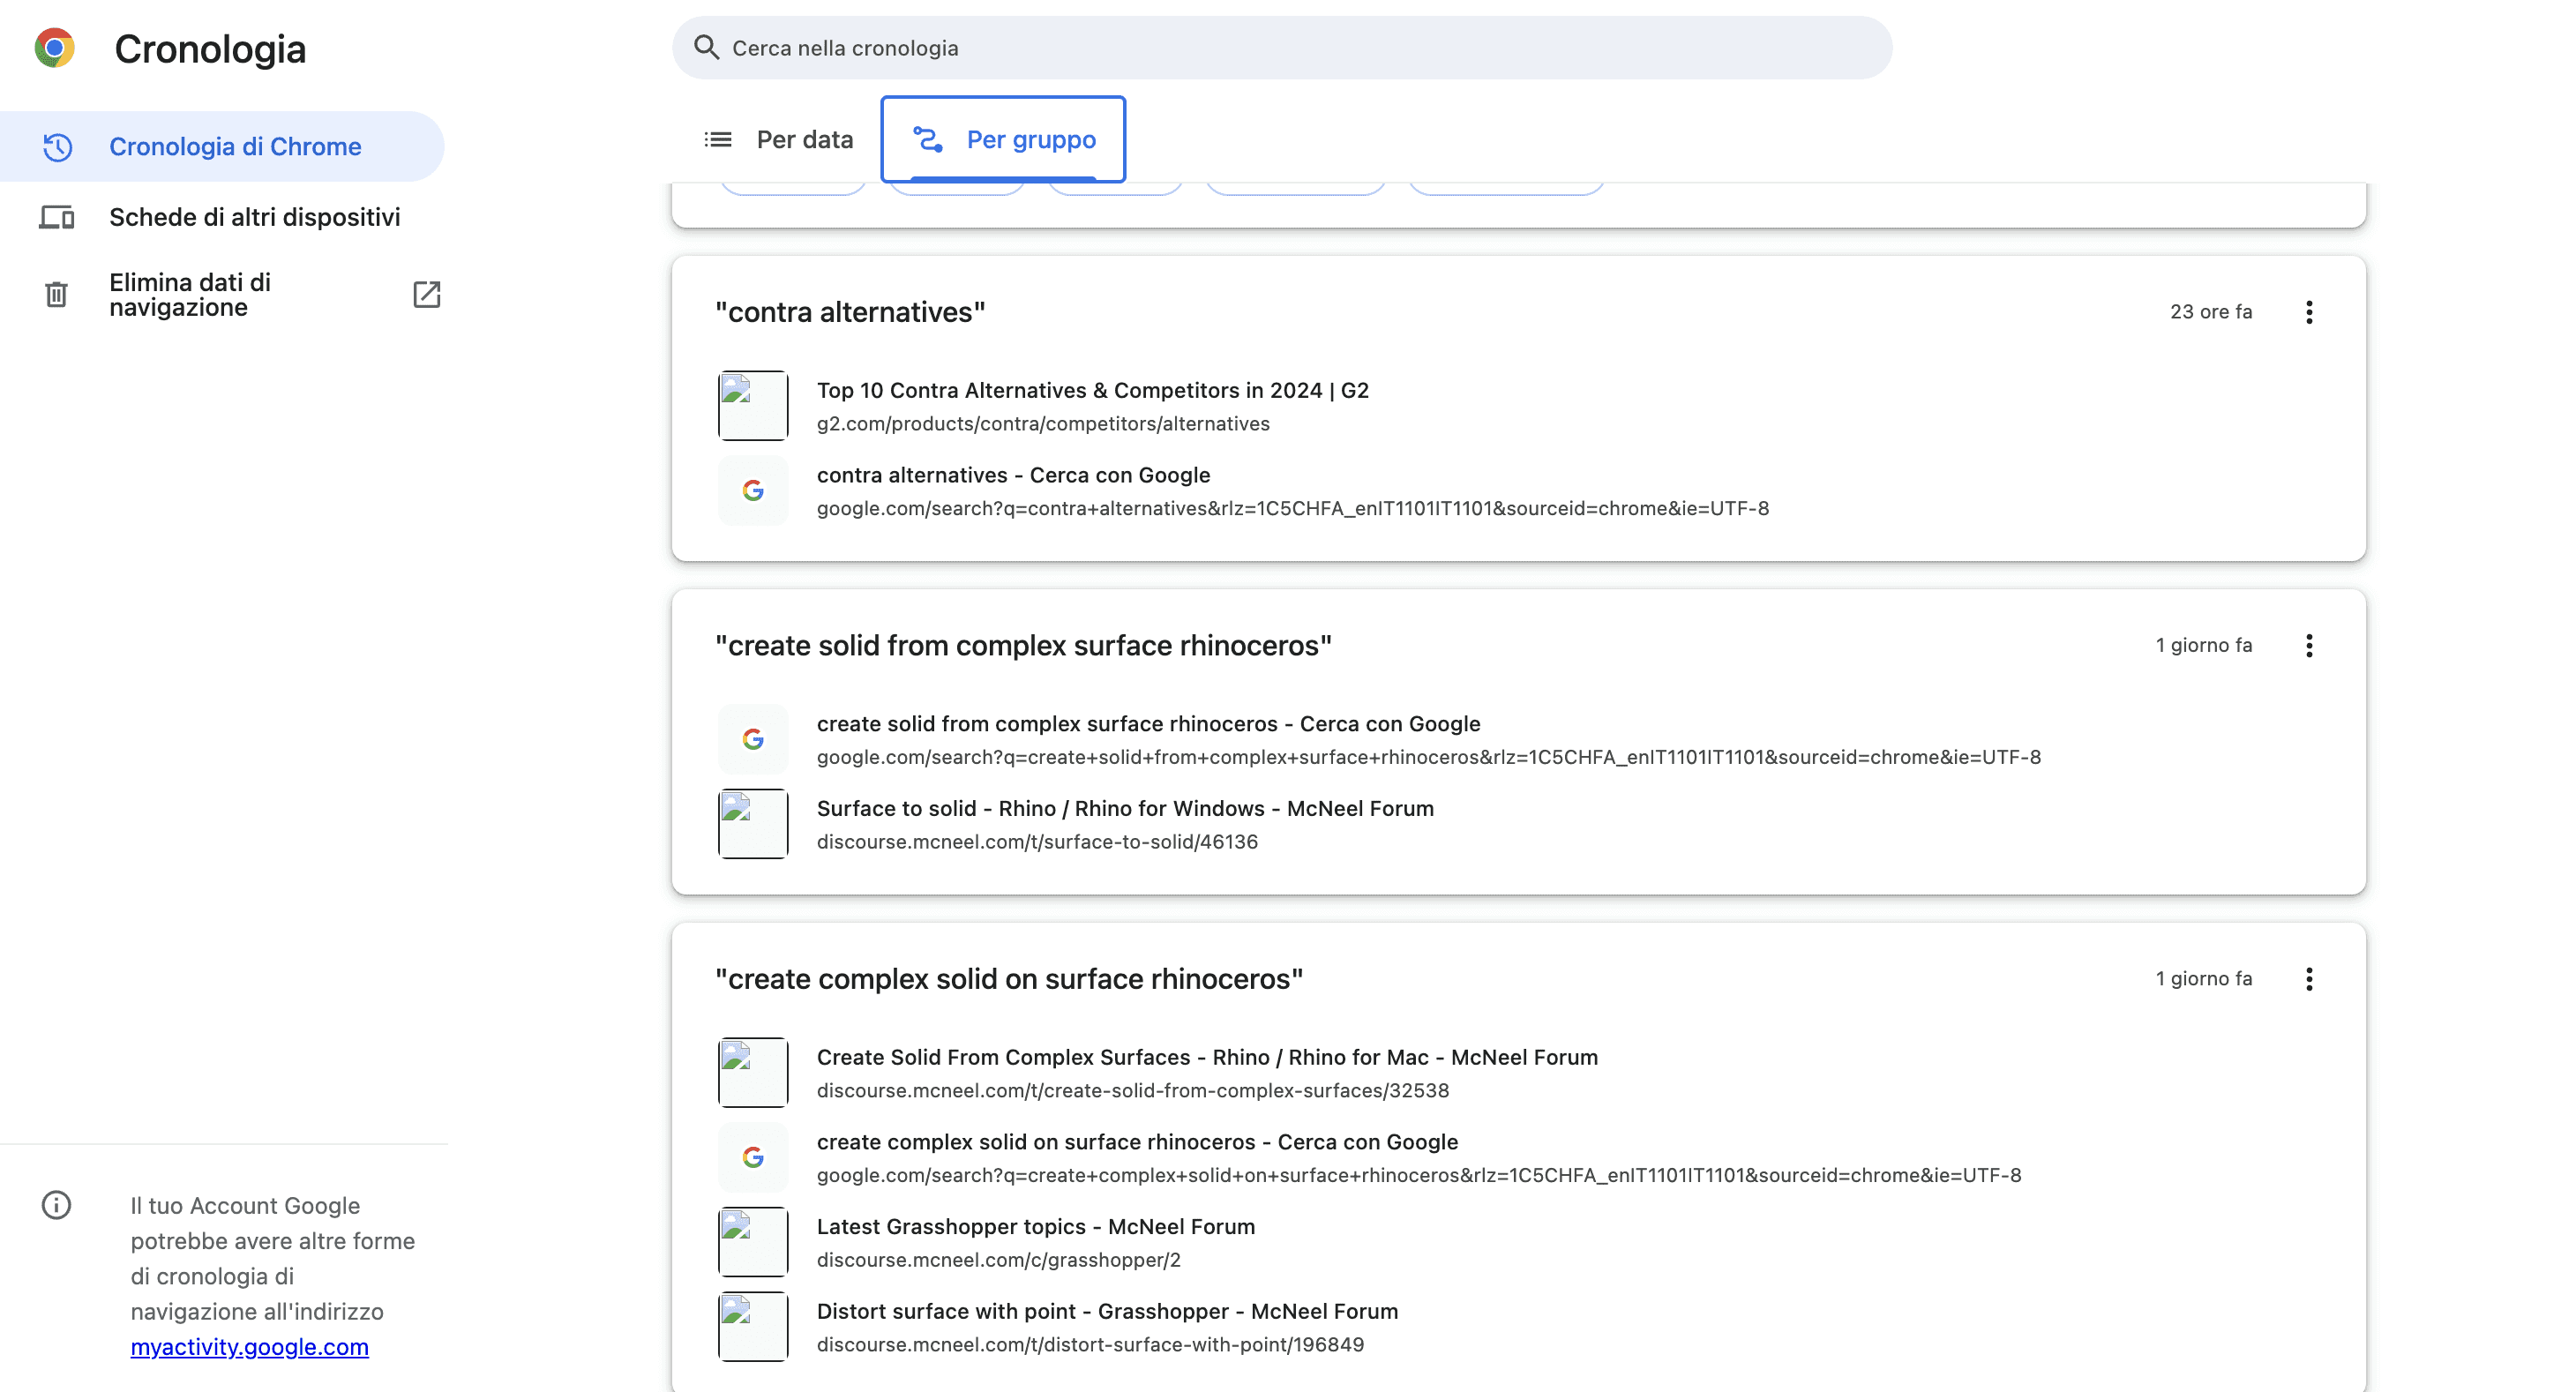Click Google favicon of create complex solid search
The width and height of the screenshot is (2576, 1392).
[x=753, y=1158]
